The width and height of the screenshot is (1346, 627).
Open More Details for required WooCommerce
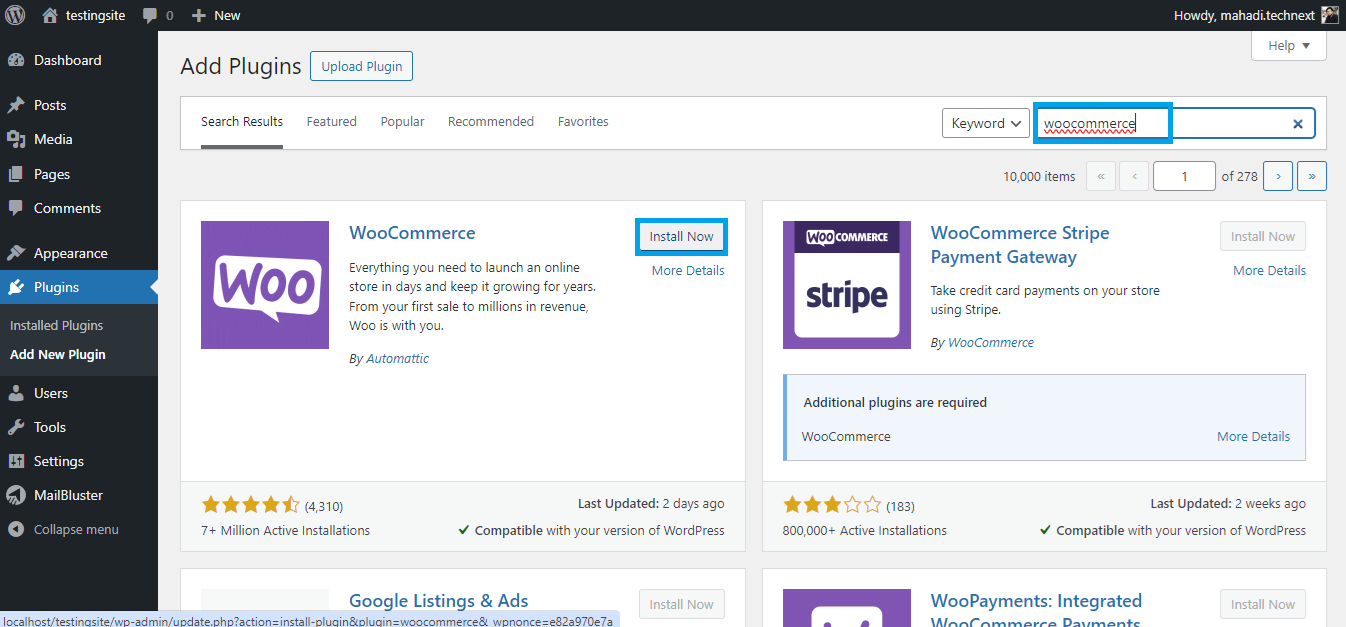1253,437
